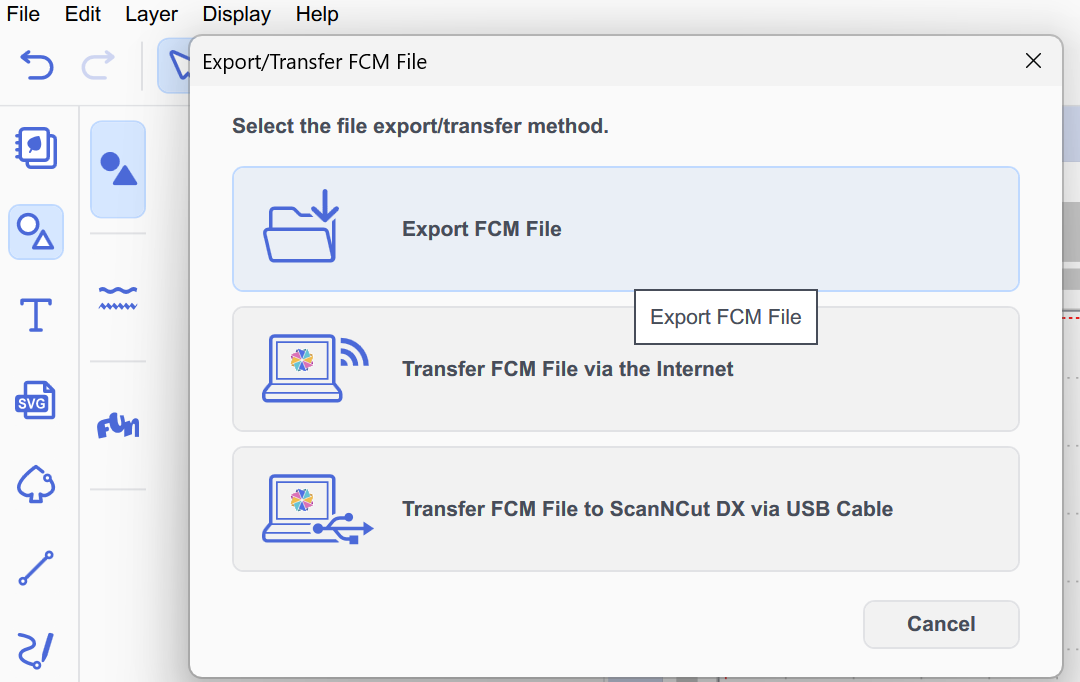The width and height of the screenshot is (1080, 682).
Task: Select the straight Line drawing tool
Action: pos(36,568)
